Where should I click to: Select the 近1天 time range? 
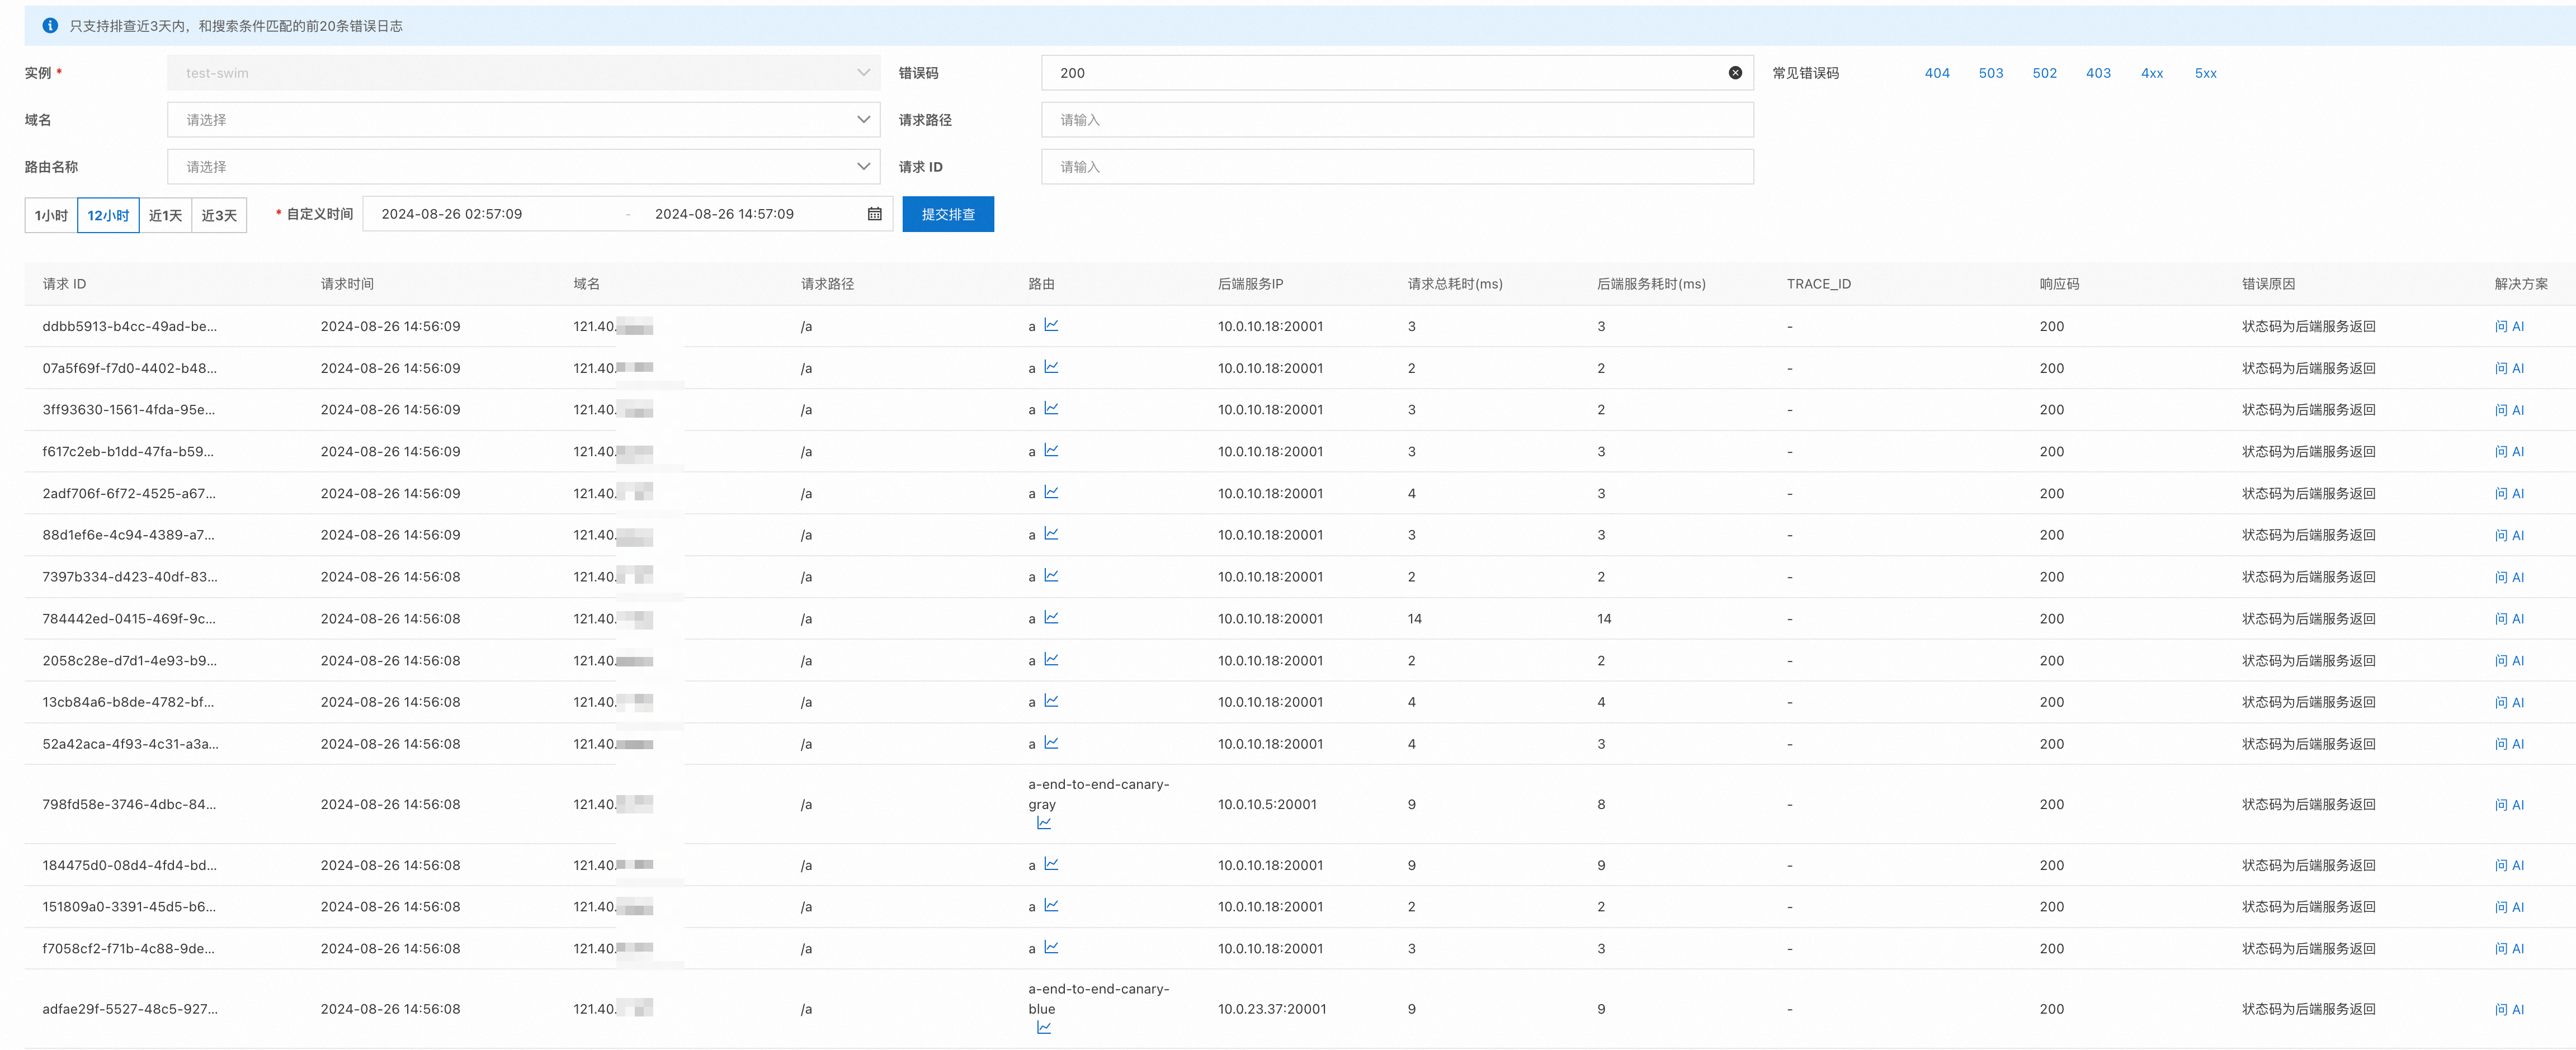(x=165, y=215)
